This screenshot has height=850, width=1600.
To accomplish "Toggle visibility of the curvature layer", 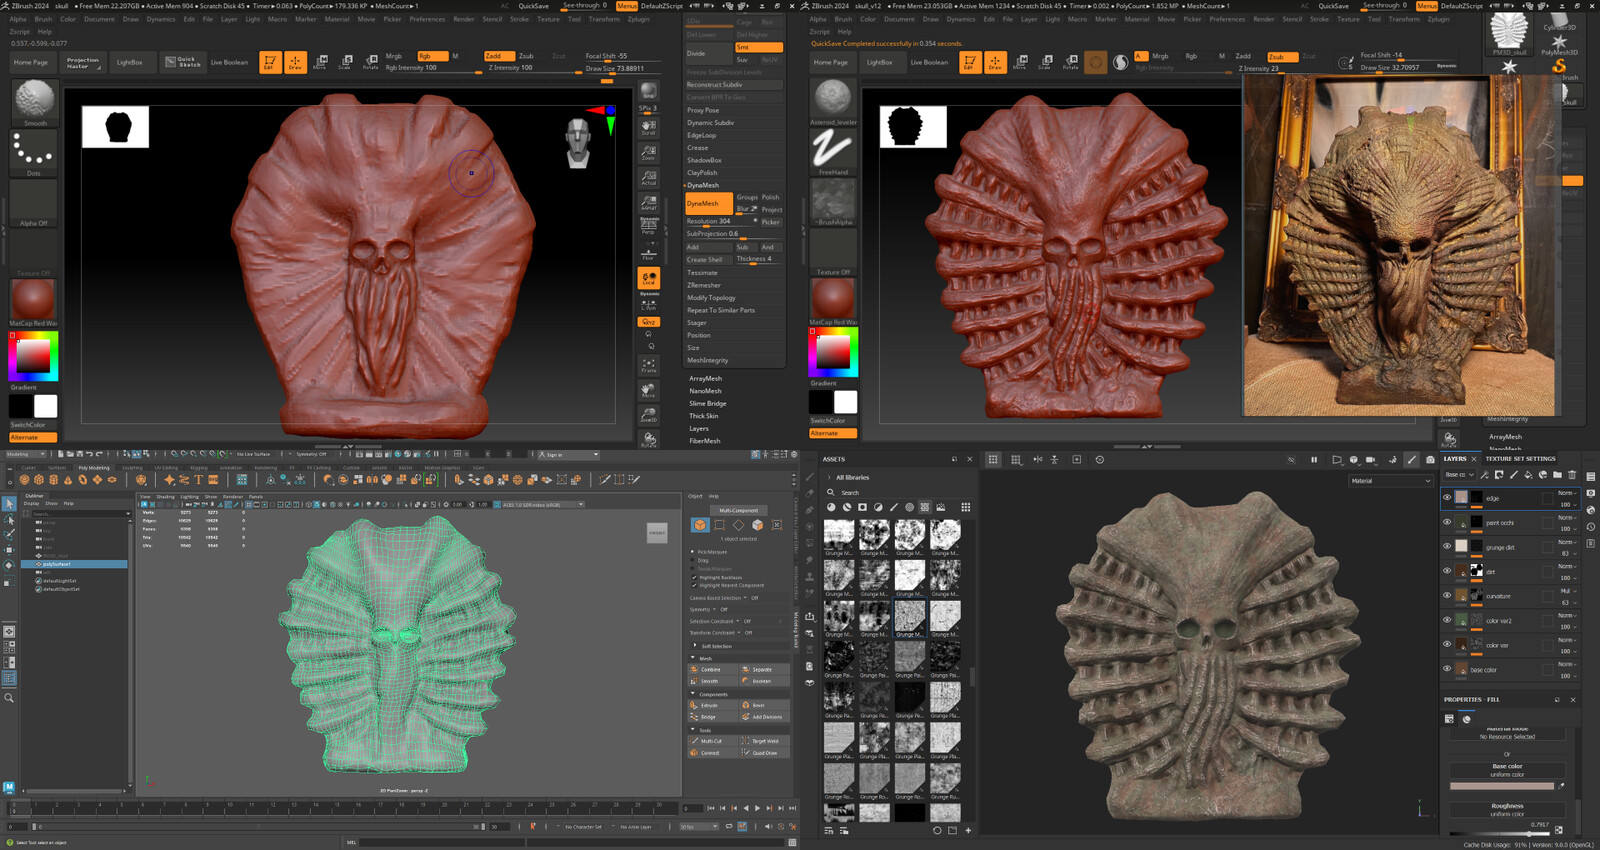I will [x=1447, y=595].
